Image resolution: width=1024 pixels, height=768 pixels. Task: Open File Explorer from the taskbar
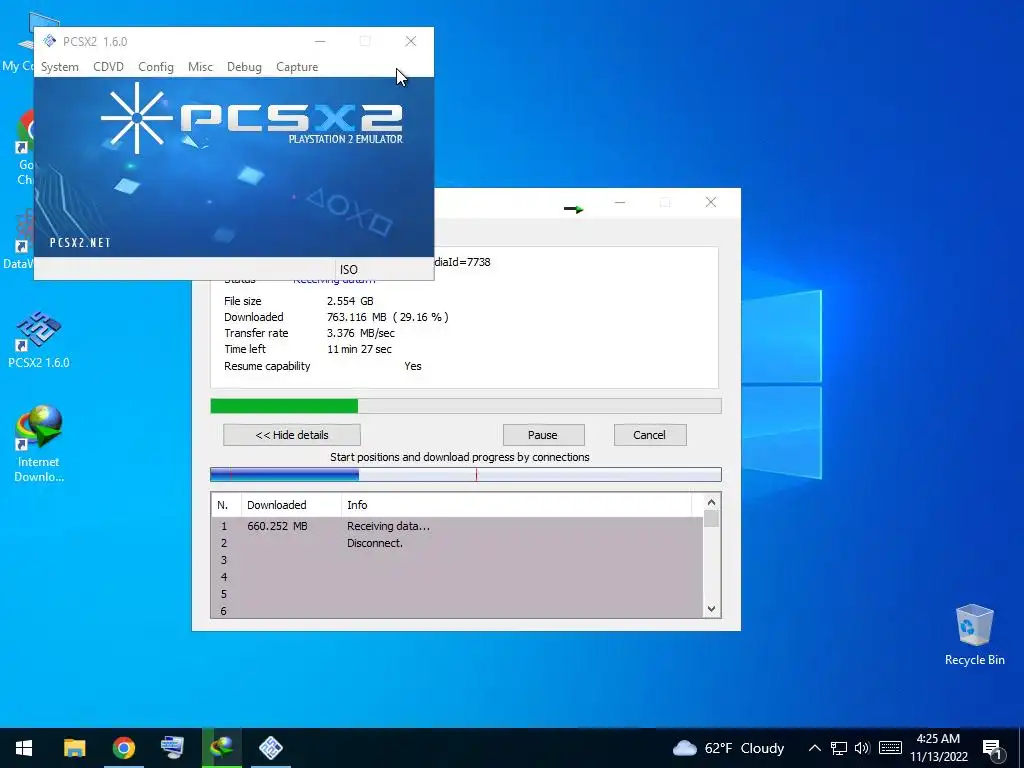[x=74, y=748]
